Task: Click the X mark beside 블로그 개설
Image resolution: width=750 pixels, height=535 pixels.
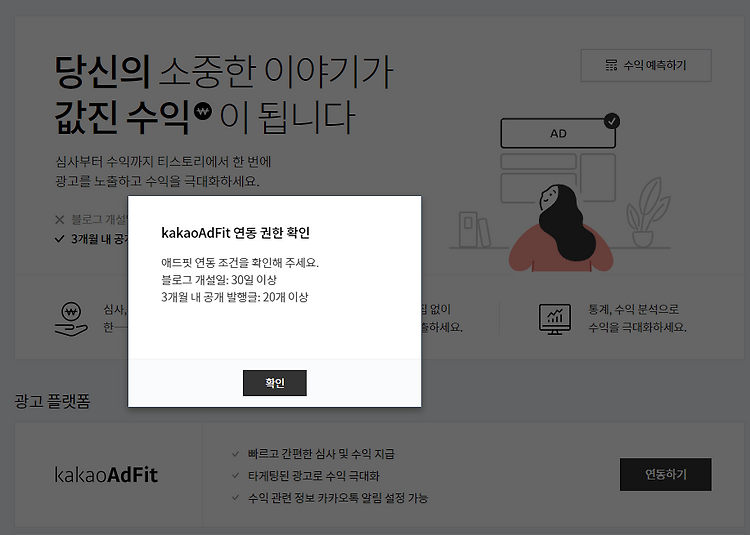Action: pyautogui.click(x=60, y=219)
